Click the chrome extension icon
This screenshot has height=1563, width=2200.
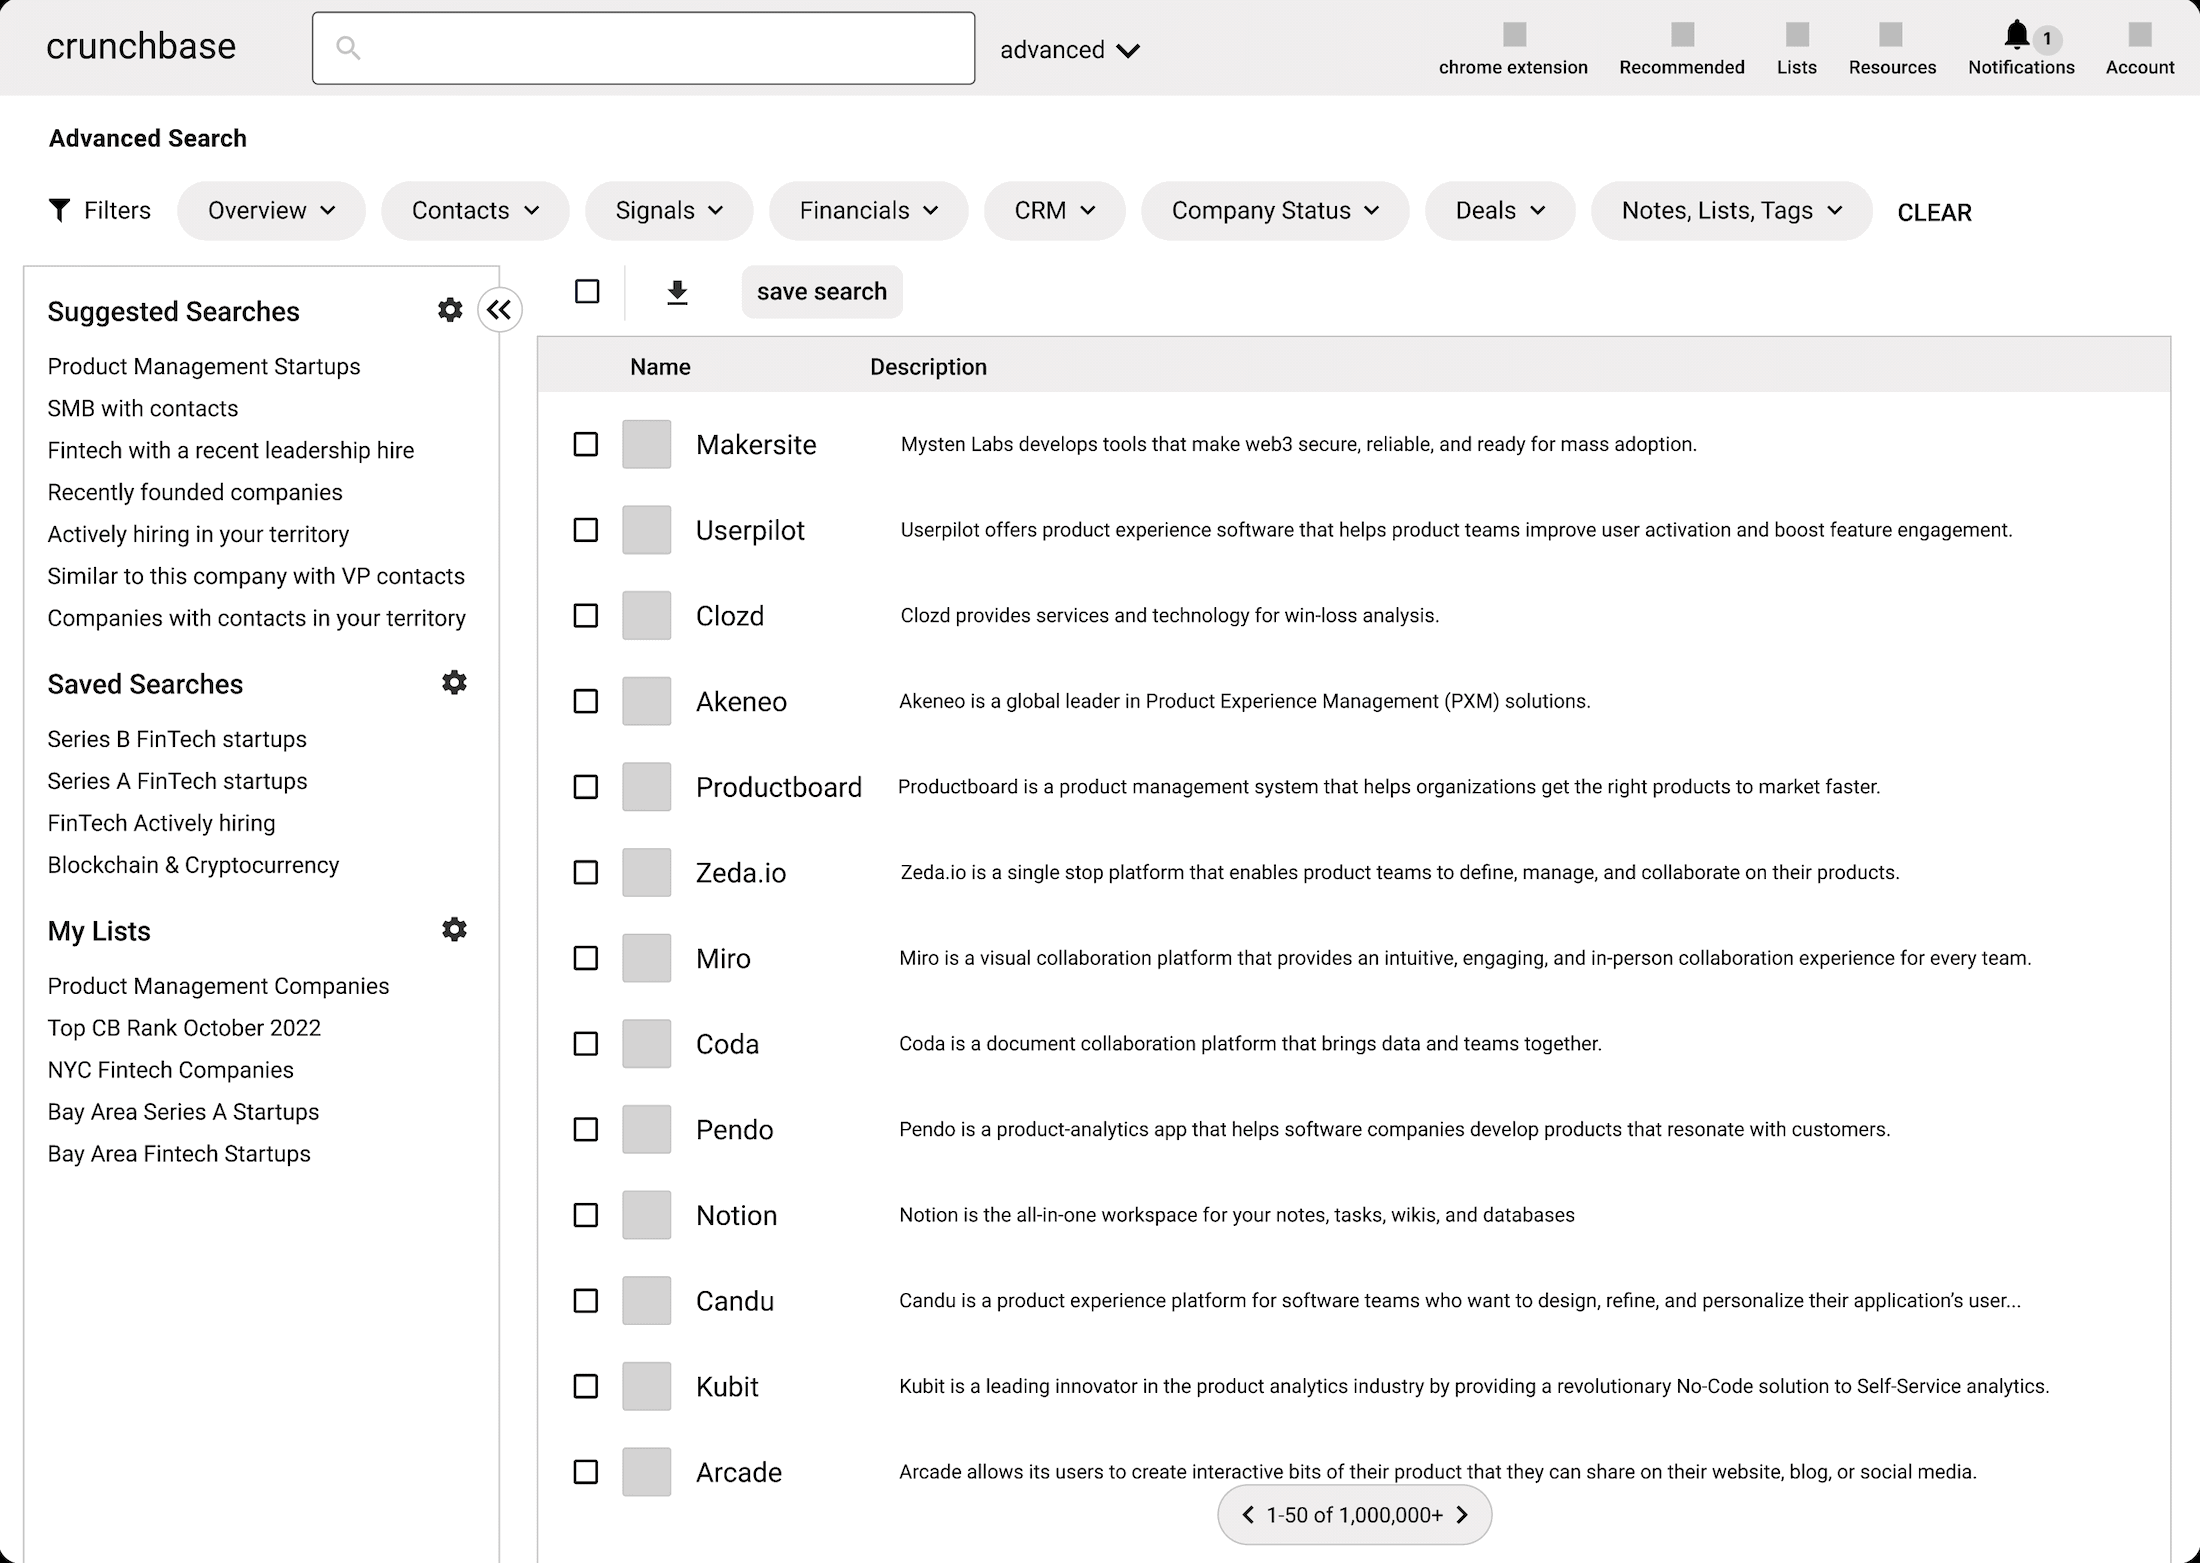pyautogui.click(x=1515, y=35)
